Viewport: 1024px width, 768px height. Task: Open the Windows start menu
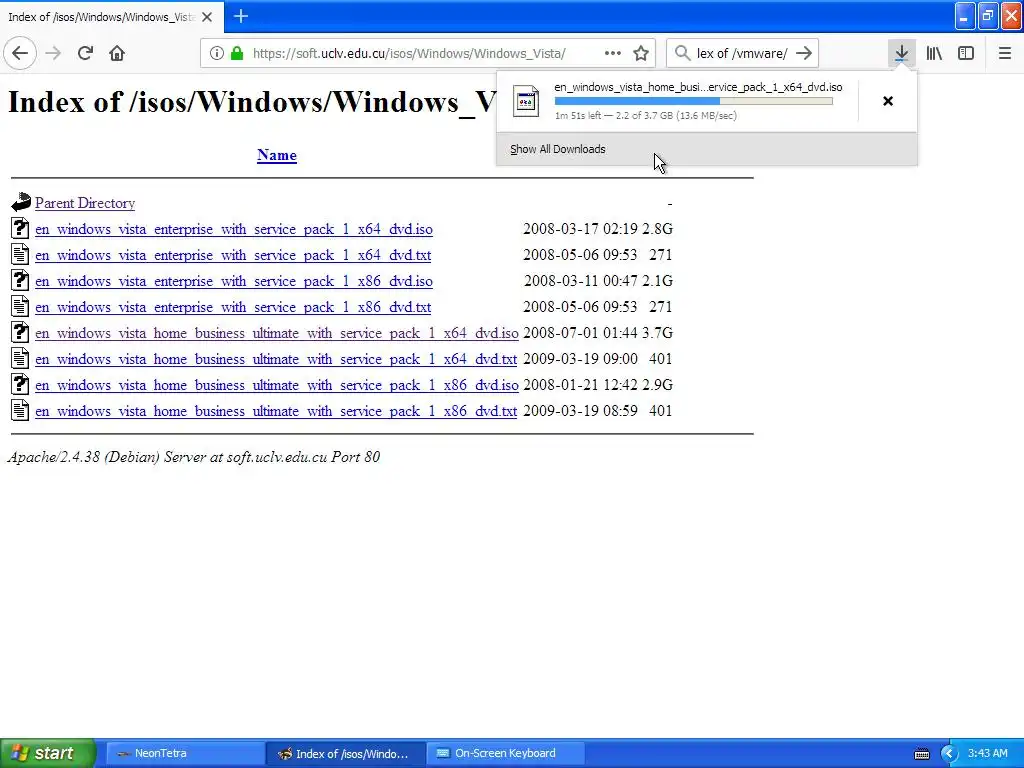[48, 753]
